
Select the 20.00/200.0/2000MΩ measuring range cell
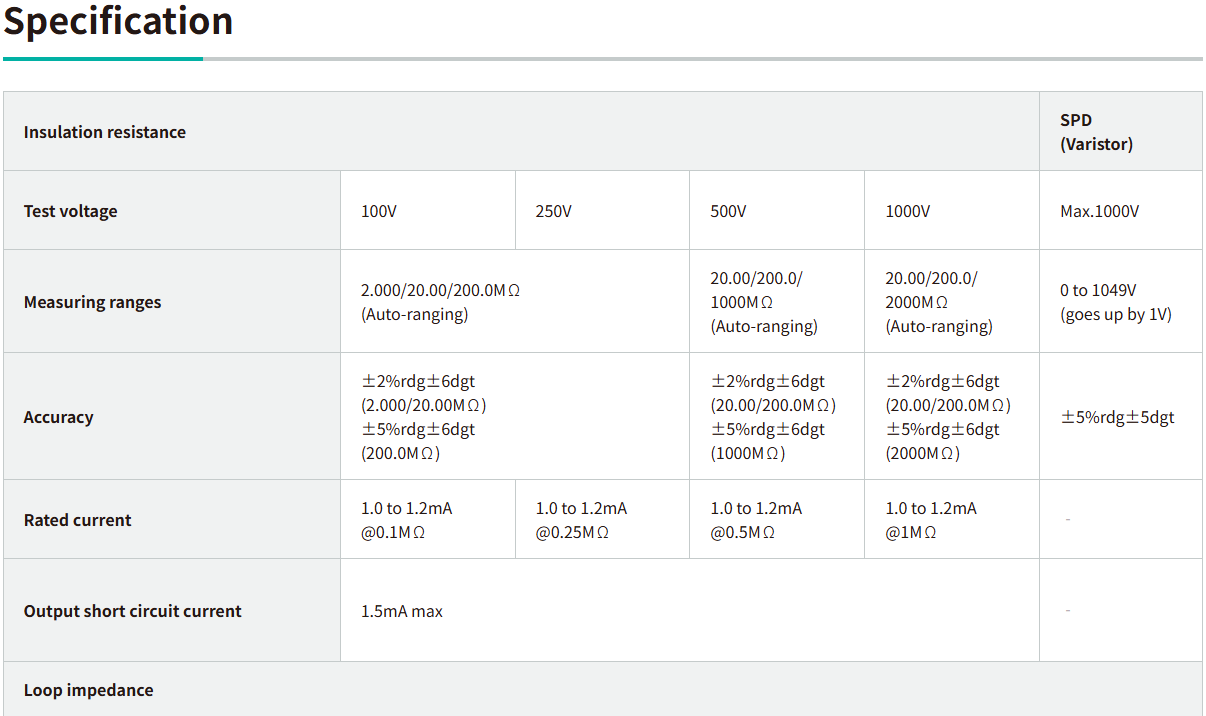pyautogui.click(x=938, y=302)
